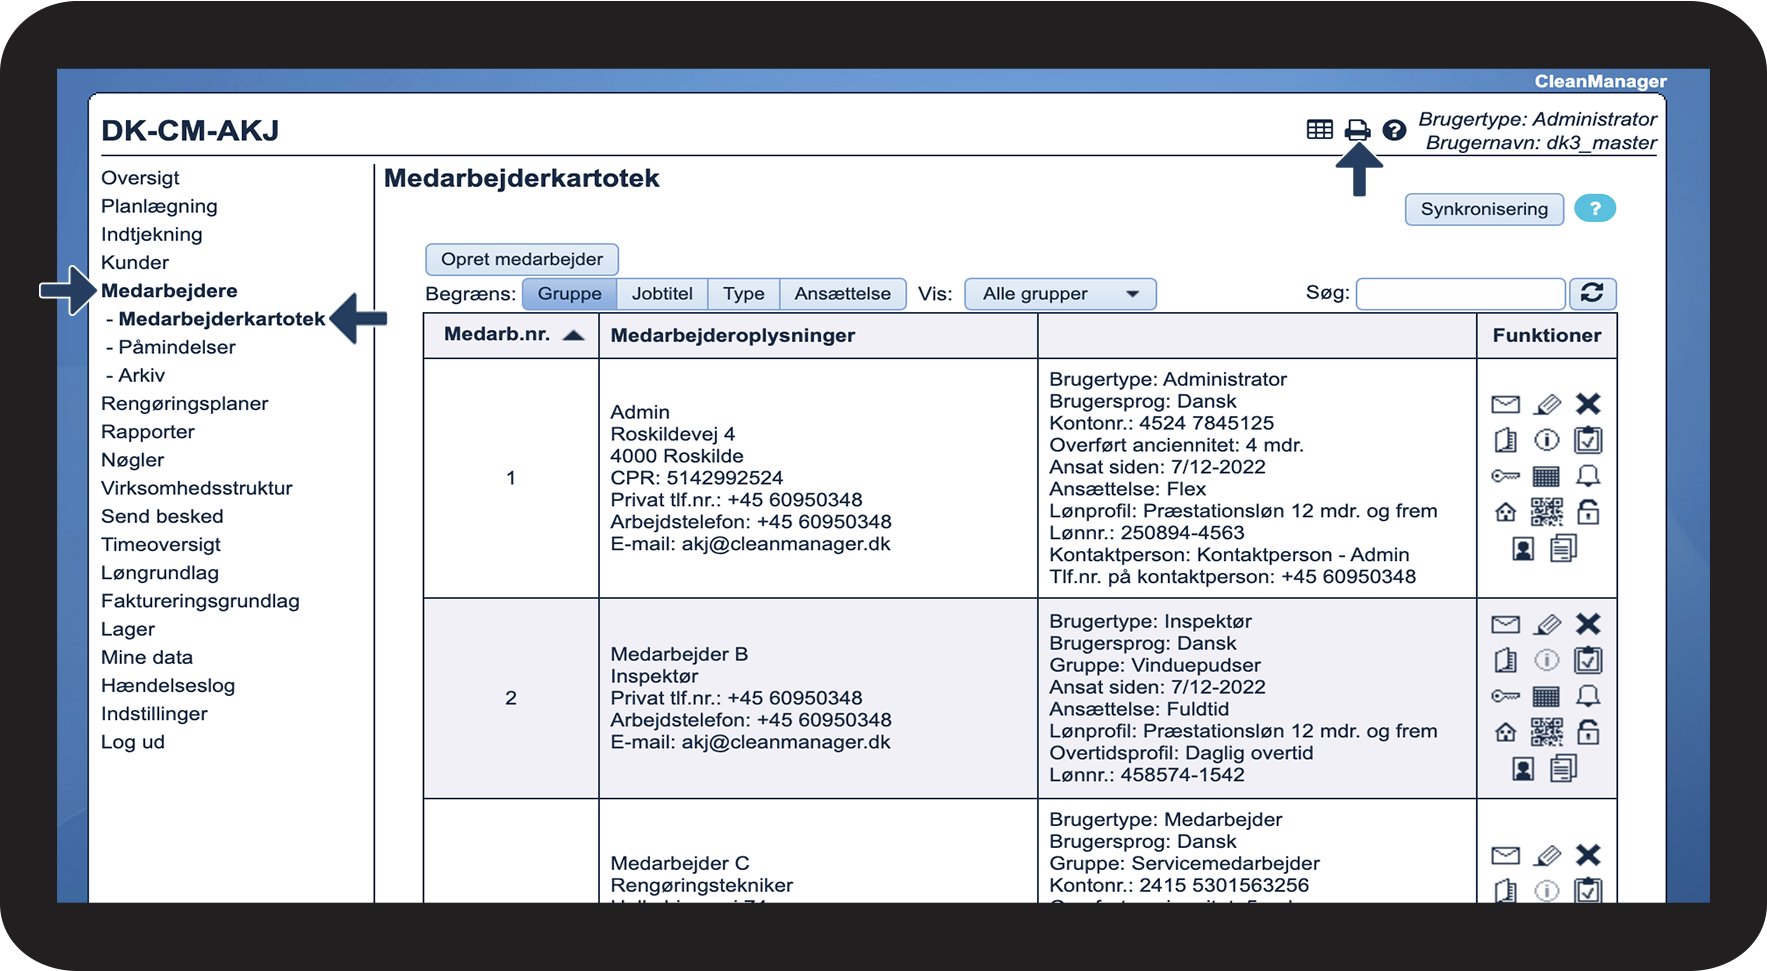The height and width of the screenshot is (971, 1767).
Task: Open the calendar grid icon for Medarbejder B
Action: click(1547, 696)
